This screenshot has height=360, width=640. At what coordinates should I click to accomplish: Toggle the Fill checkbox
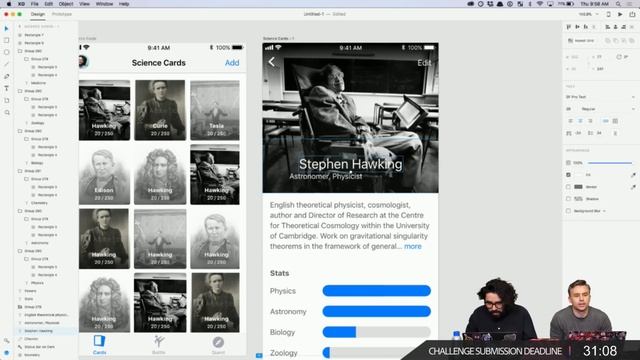tap(568, 175)
